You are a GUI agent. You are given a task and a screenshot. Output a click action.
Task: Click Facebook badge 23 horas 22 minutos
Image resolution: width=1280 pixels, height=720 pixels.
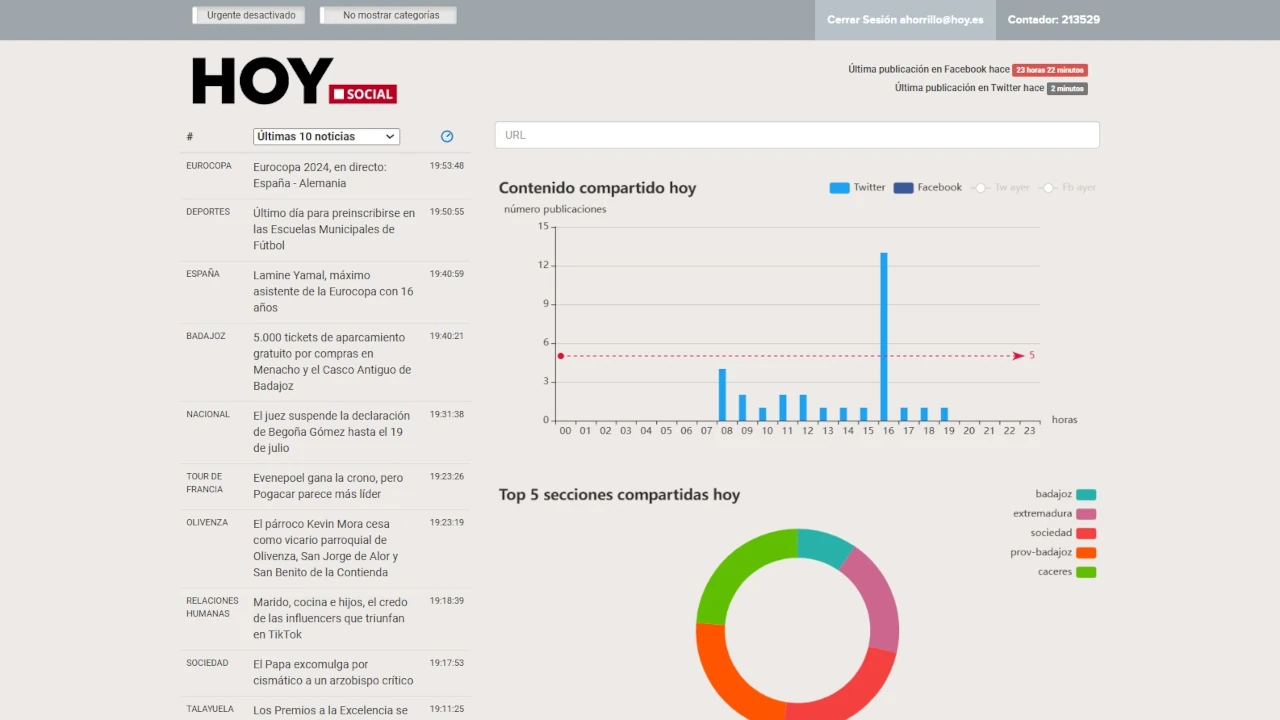click(1049, 70)
